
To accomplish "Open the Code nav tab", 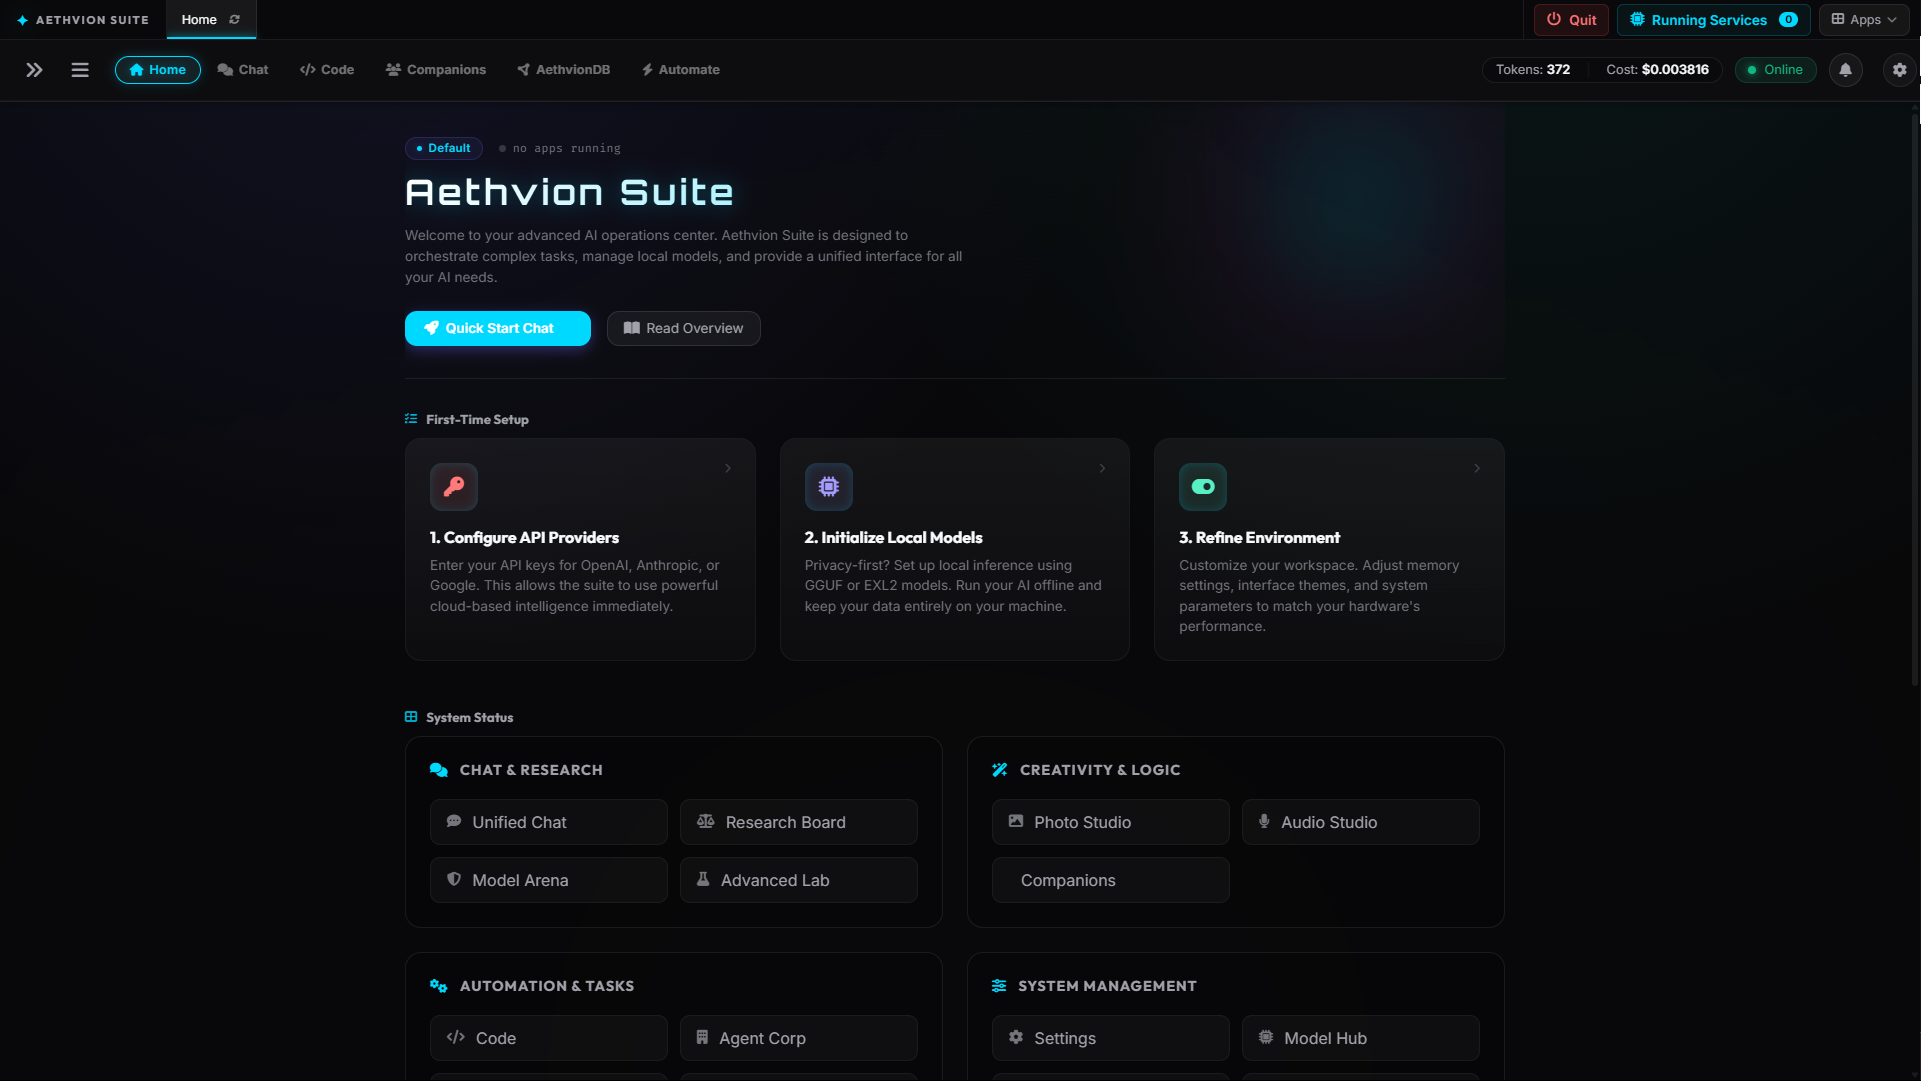I will tap(327, 70).
